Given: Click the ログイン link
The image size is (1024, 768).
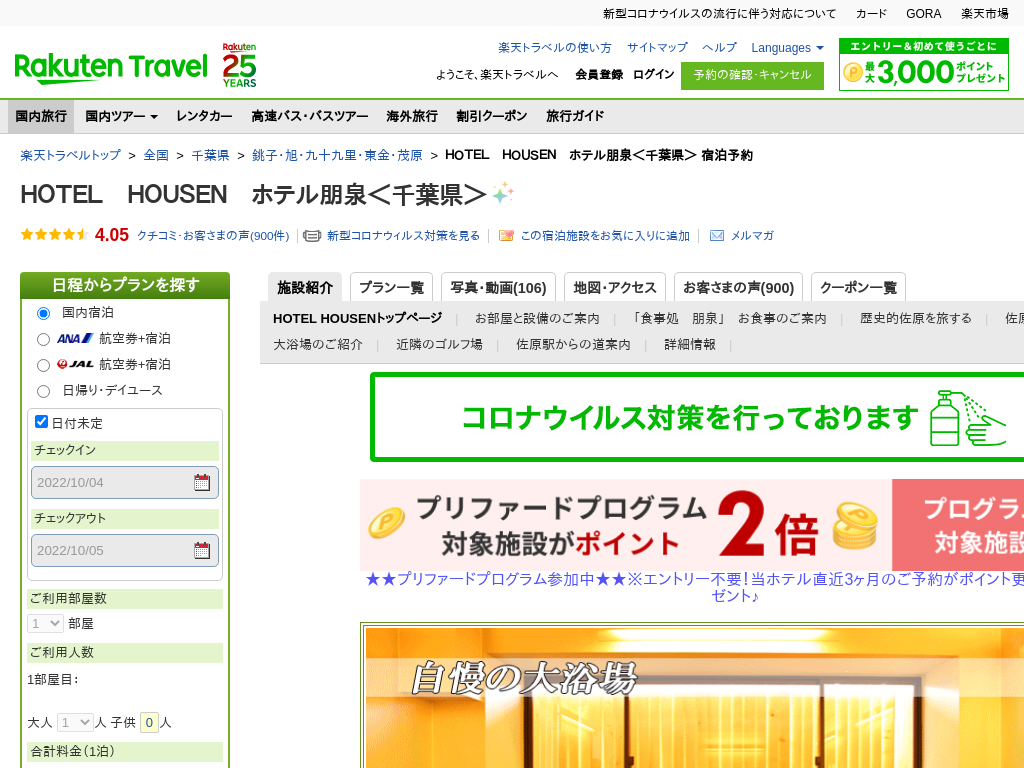Looking at the screenshot, I should tap(653, 74).
